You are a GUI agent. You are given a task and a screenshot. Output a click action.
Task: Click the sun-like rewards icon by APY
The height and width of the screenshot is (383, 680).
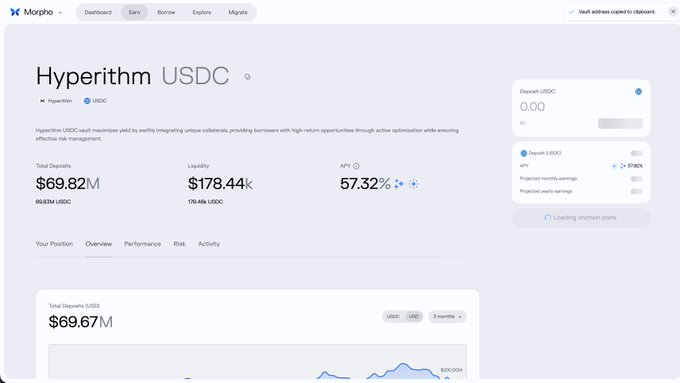(x=414, y=184)
